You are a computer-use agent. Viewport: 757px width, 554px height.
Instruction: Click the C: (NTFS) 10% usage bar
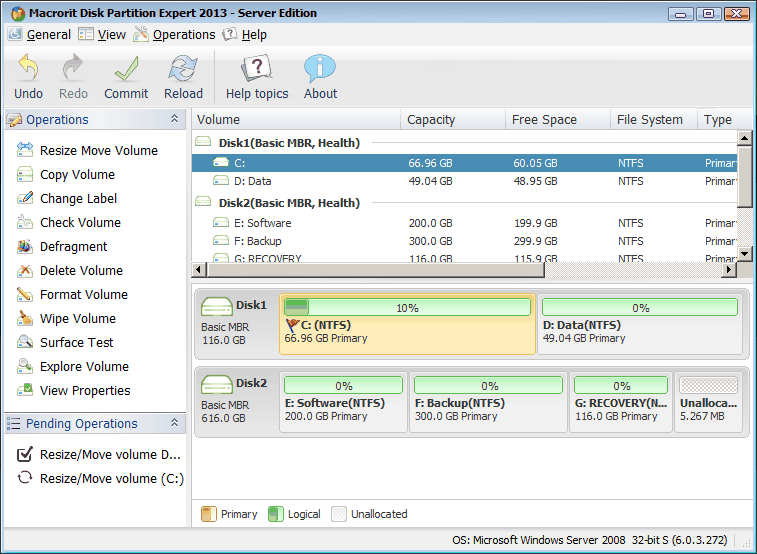407,307
